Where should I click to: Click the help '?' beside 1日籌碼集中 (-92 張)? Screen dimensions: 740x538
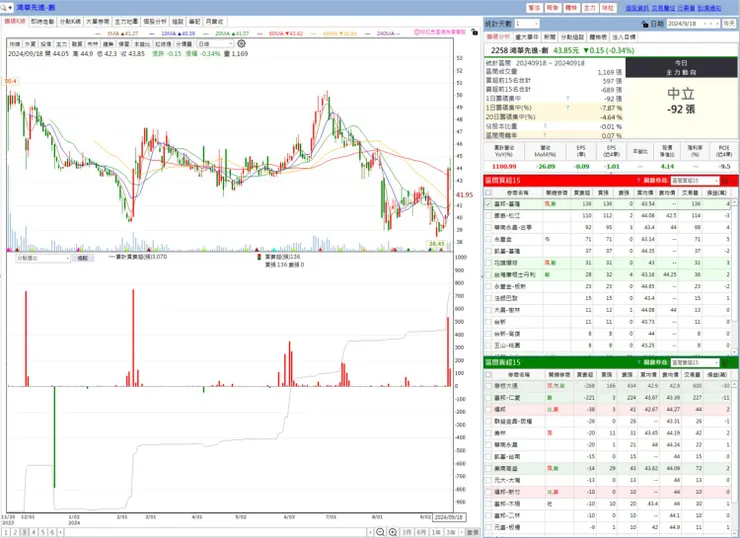point(567,99)
